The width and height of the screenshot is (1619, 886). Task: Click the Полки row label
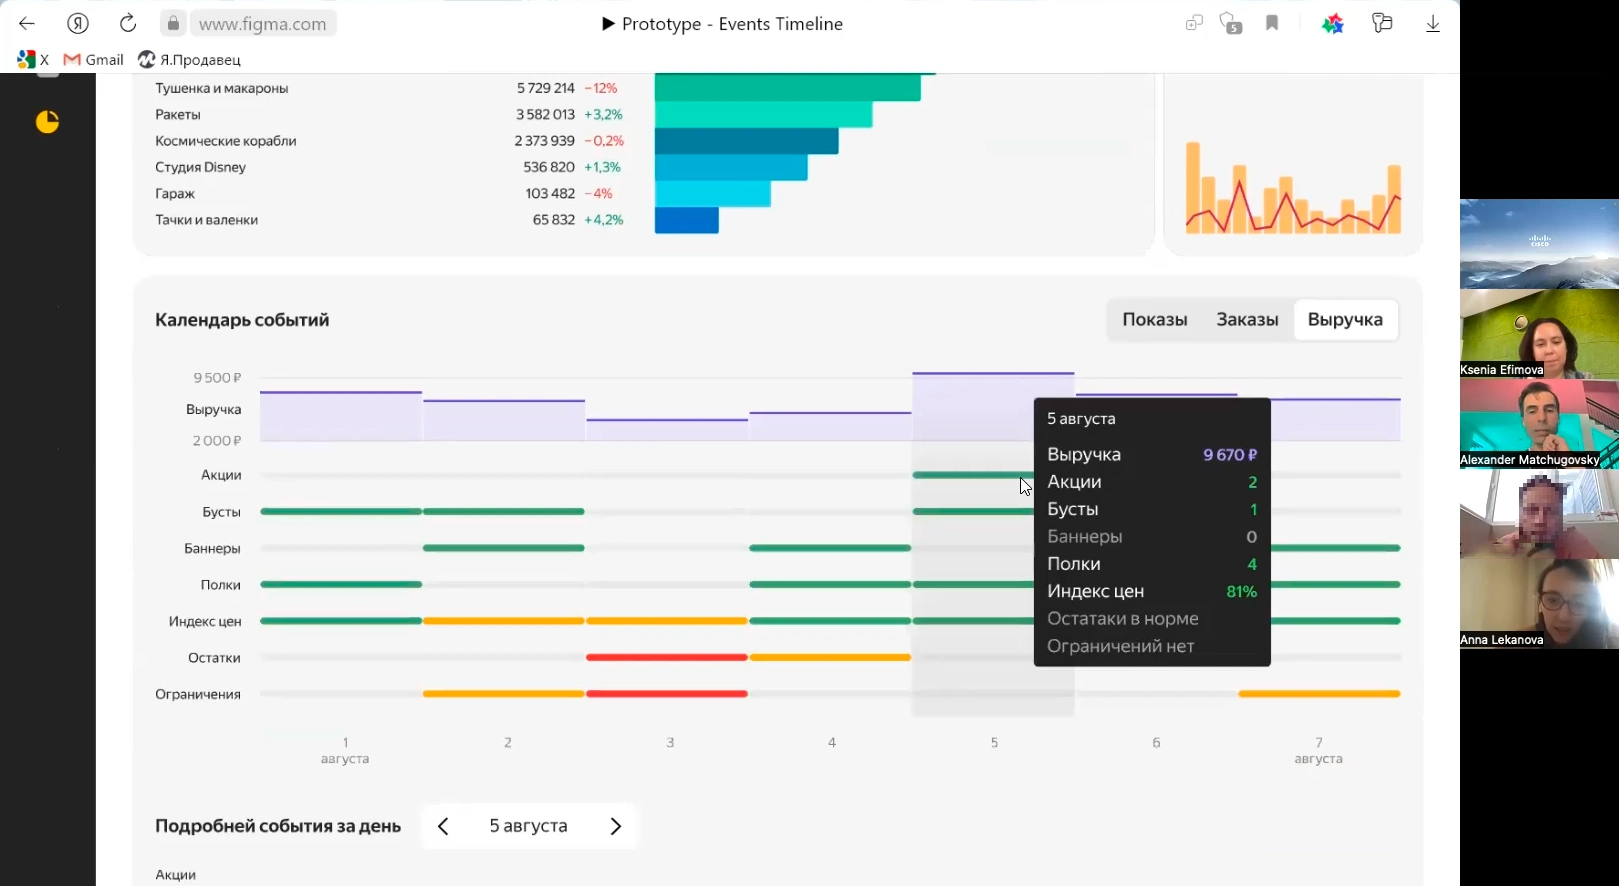tap(220, 585)
